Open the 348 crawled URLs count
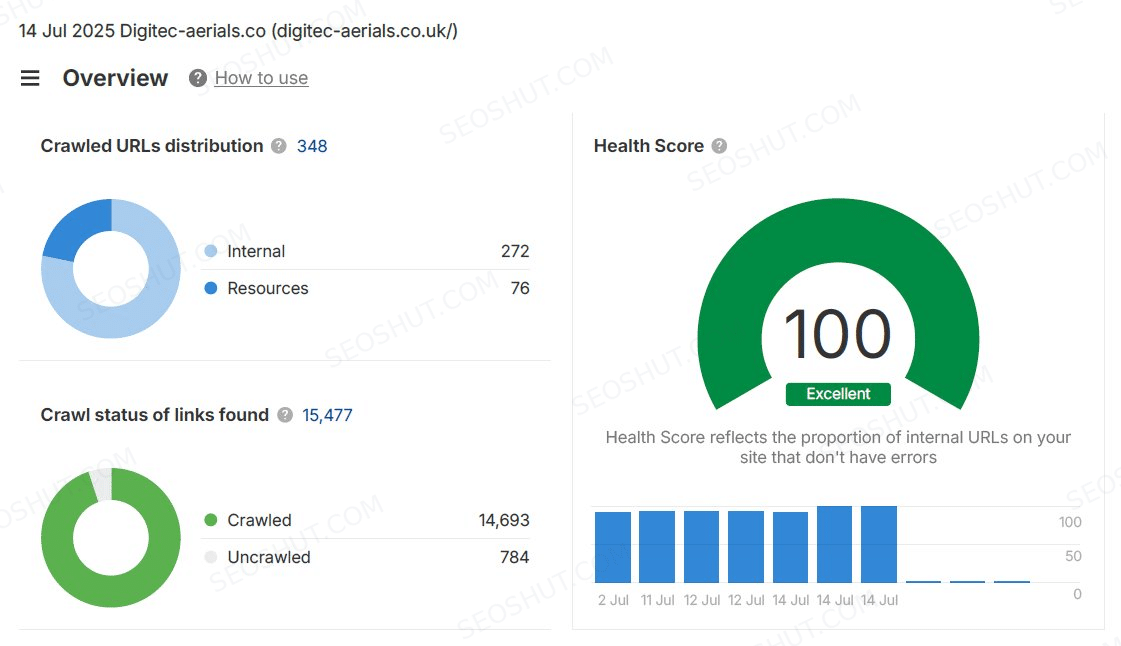Screen dimensions: 1121x646 tap(312, 146)
